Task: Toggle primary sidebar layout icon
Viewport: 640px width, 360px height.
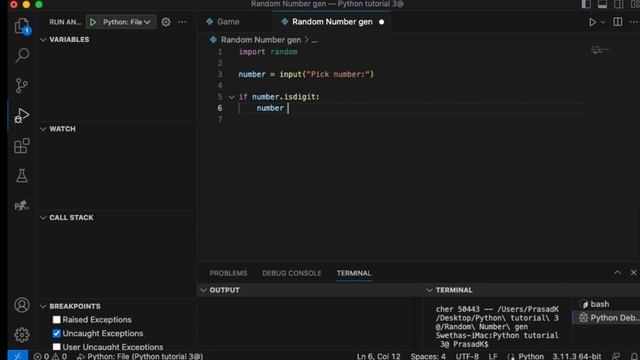Action: tap(586, 4)
